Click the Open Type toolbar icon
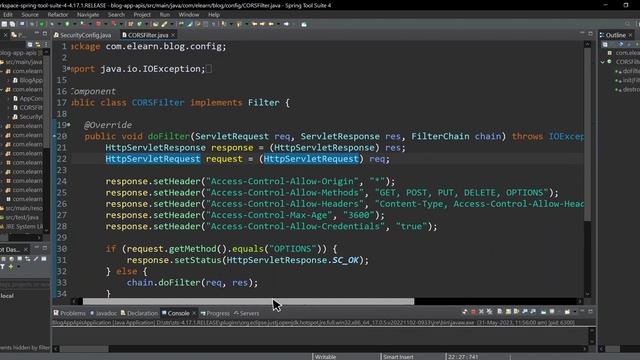This screenshot has height=360, width=640. [x=156, y=24]
